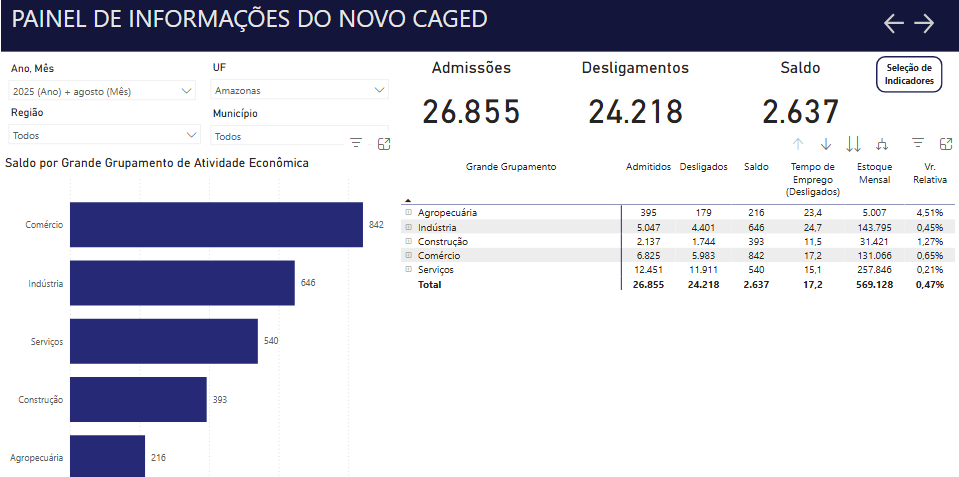The width and height of the screenshot is (959, 477).
Task: Open the Região dropdown
Action: [x=105, y=135]
